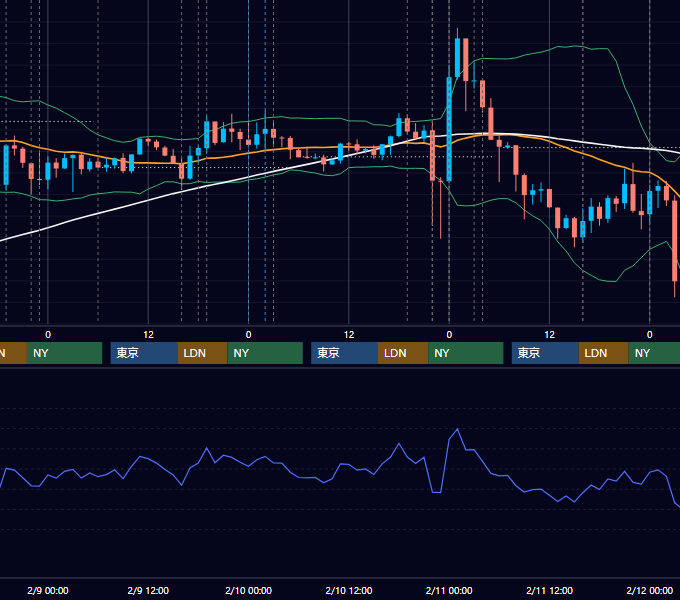Screen dimensions: 680x600
Task: Click the 2/11 12:00 date label
Action: [549, 590]
